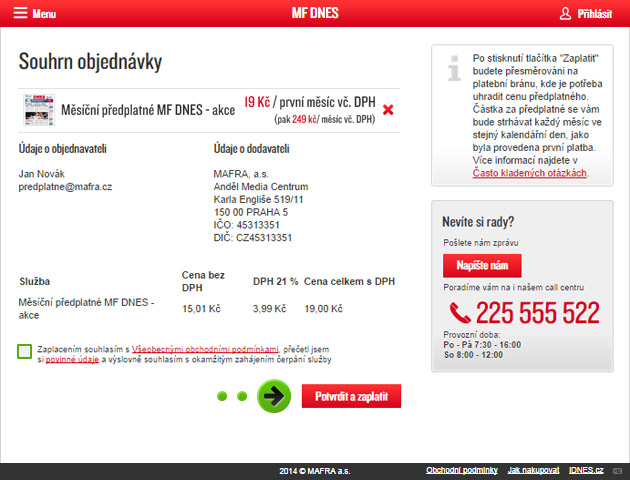
Task: Open Všeobecnými obchodními podmínkami link
Action: (205, 349)
